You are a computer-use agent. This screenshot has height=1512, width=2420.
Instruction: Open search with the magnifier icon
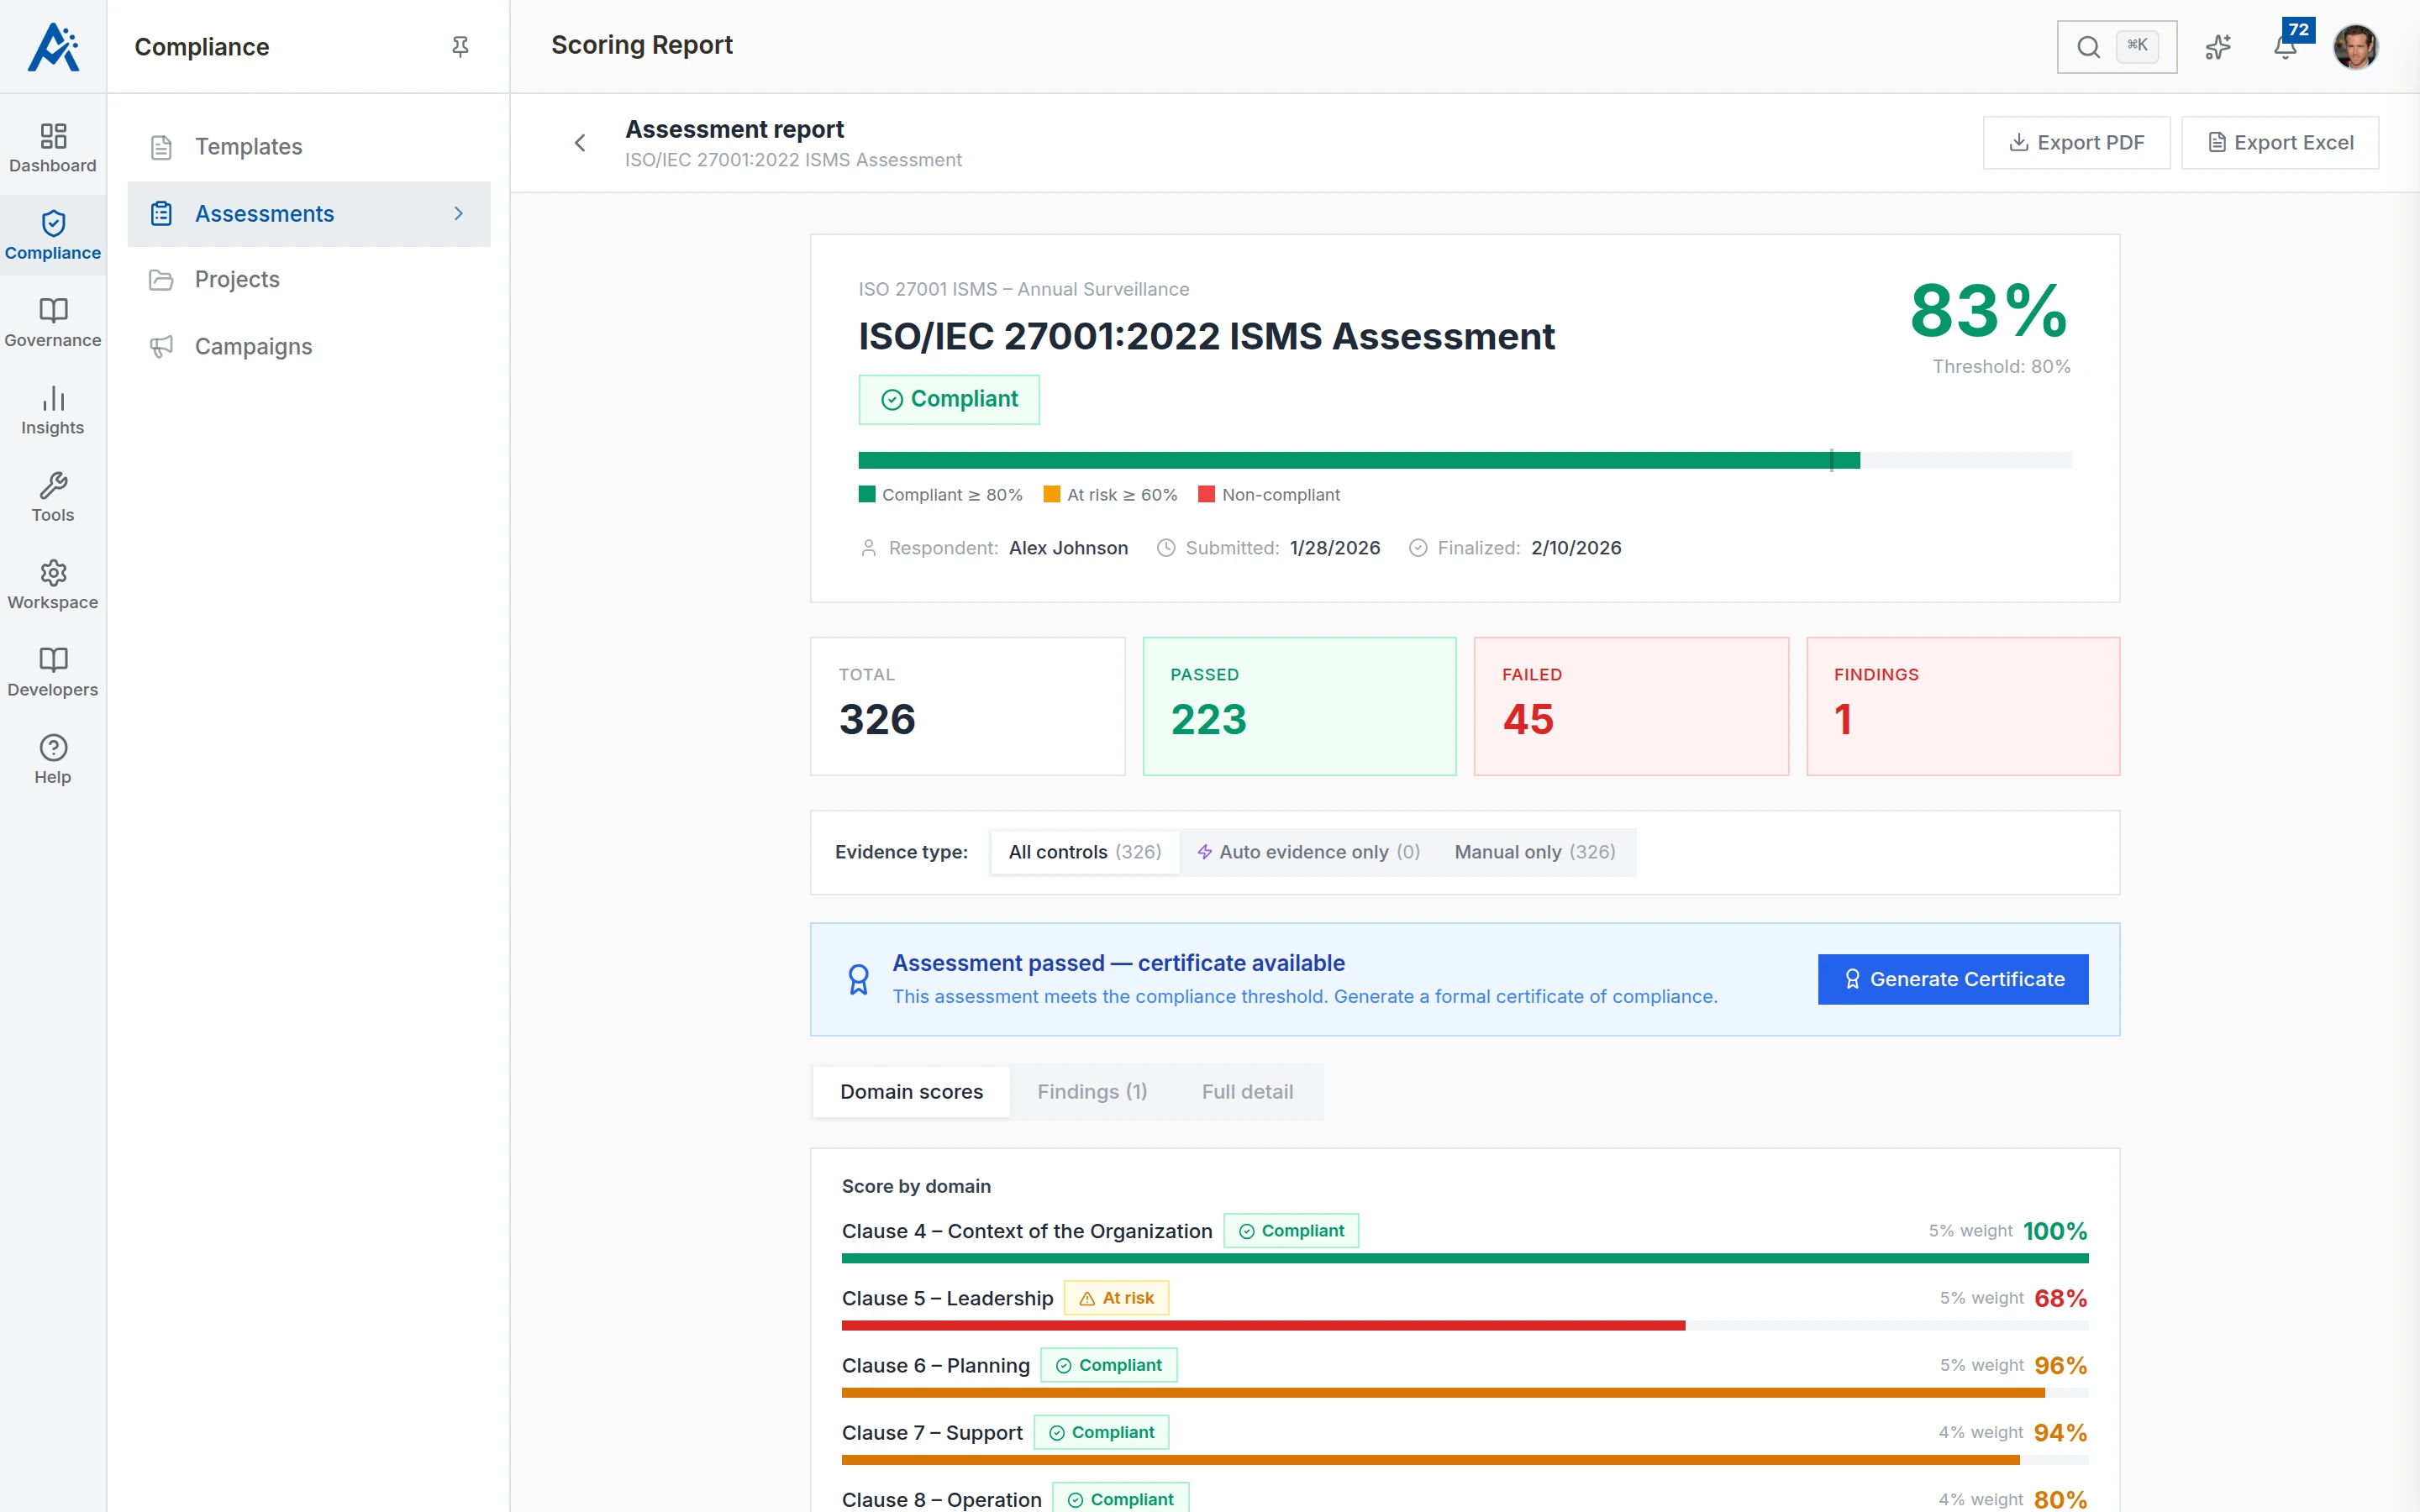[x=2088, y=47]
